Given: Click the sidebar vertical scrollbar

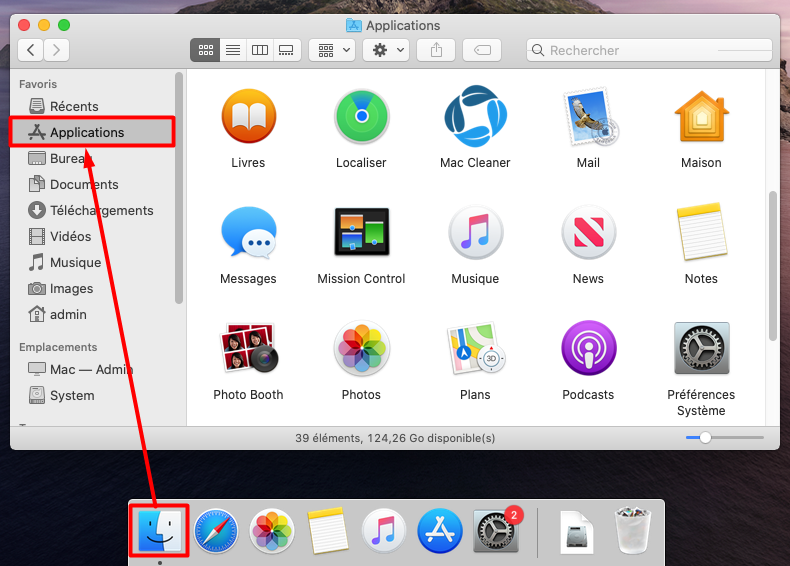Looking at the screenshot, I should point(178,187).
